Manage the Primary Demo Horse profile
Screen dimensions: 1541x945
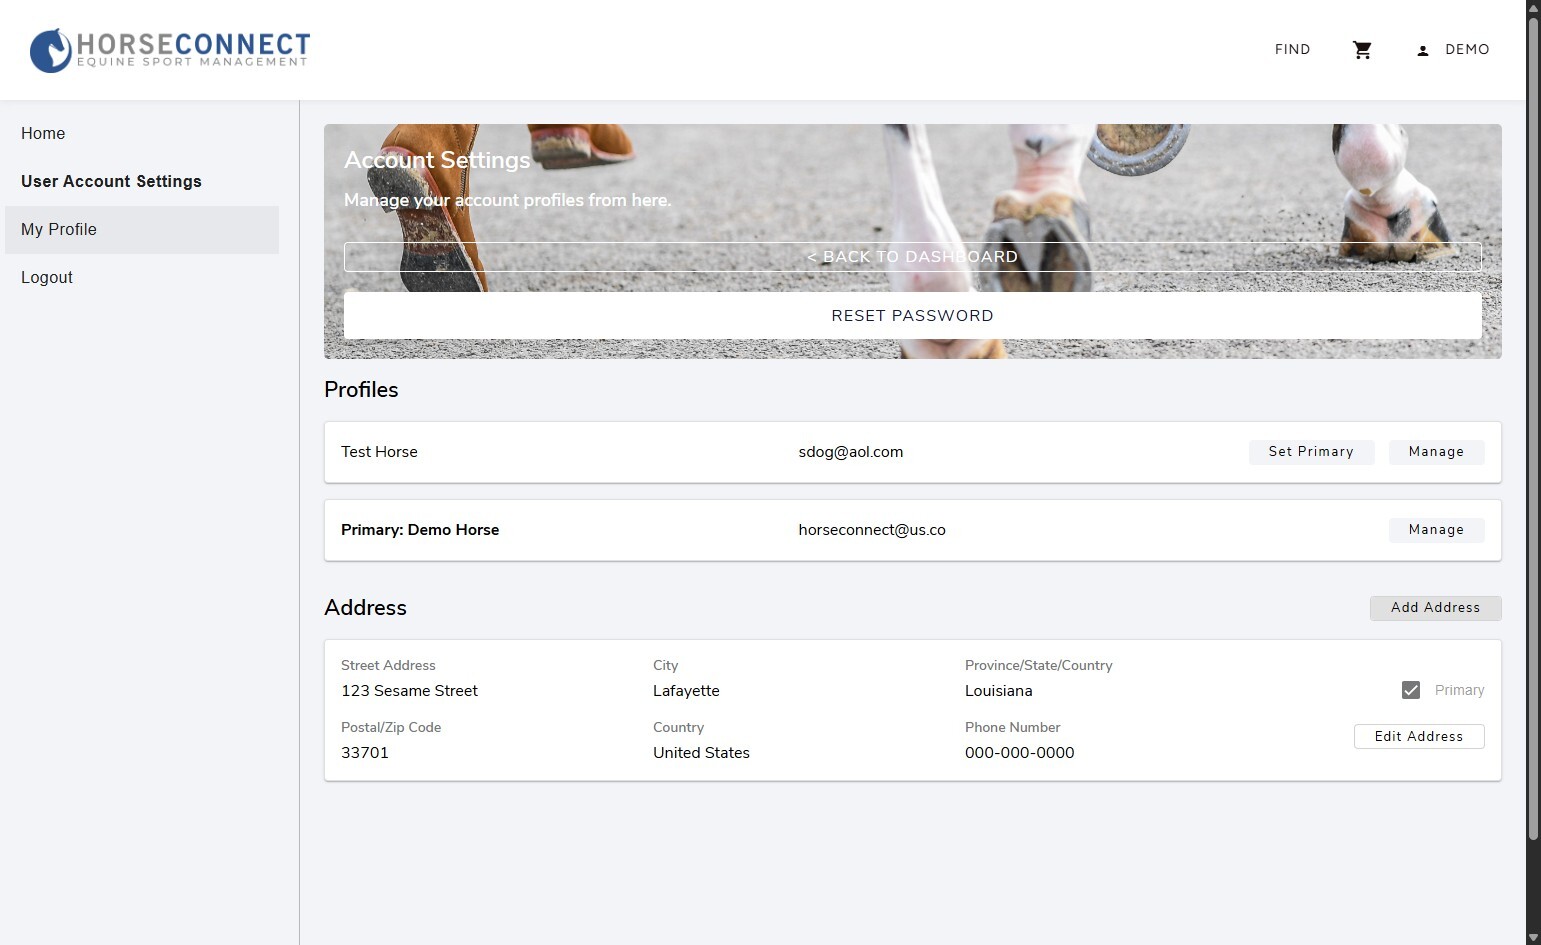click(1436, 530)
